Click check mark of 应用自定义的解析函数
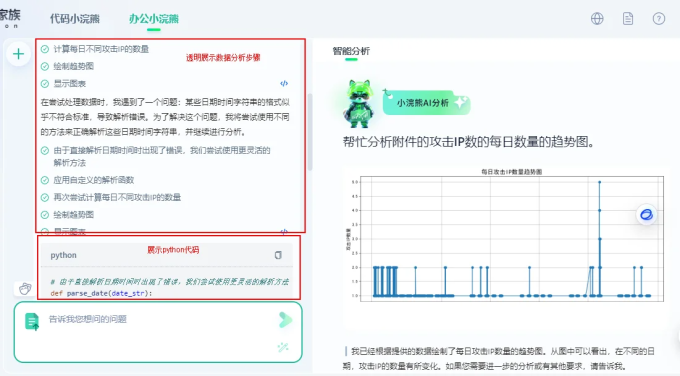 coord(45,180)
